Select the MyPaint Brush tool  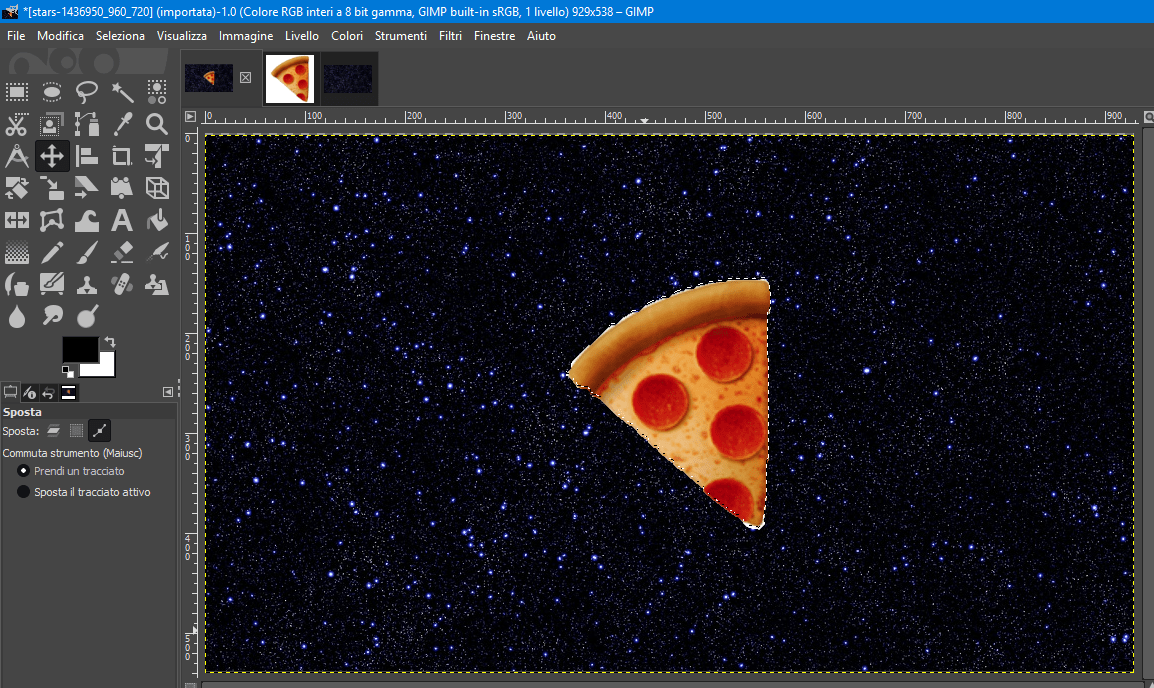52,284
